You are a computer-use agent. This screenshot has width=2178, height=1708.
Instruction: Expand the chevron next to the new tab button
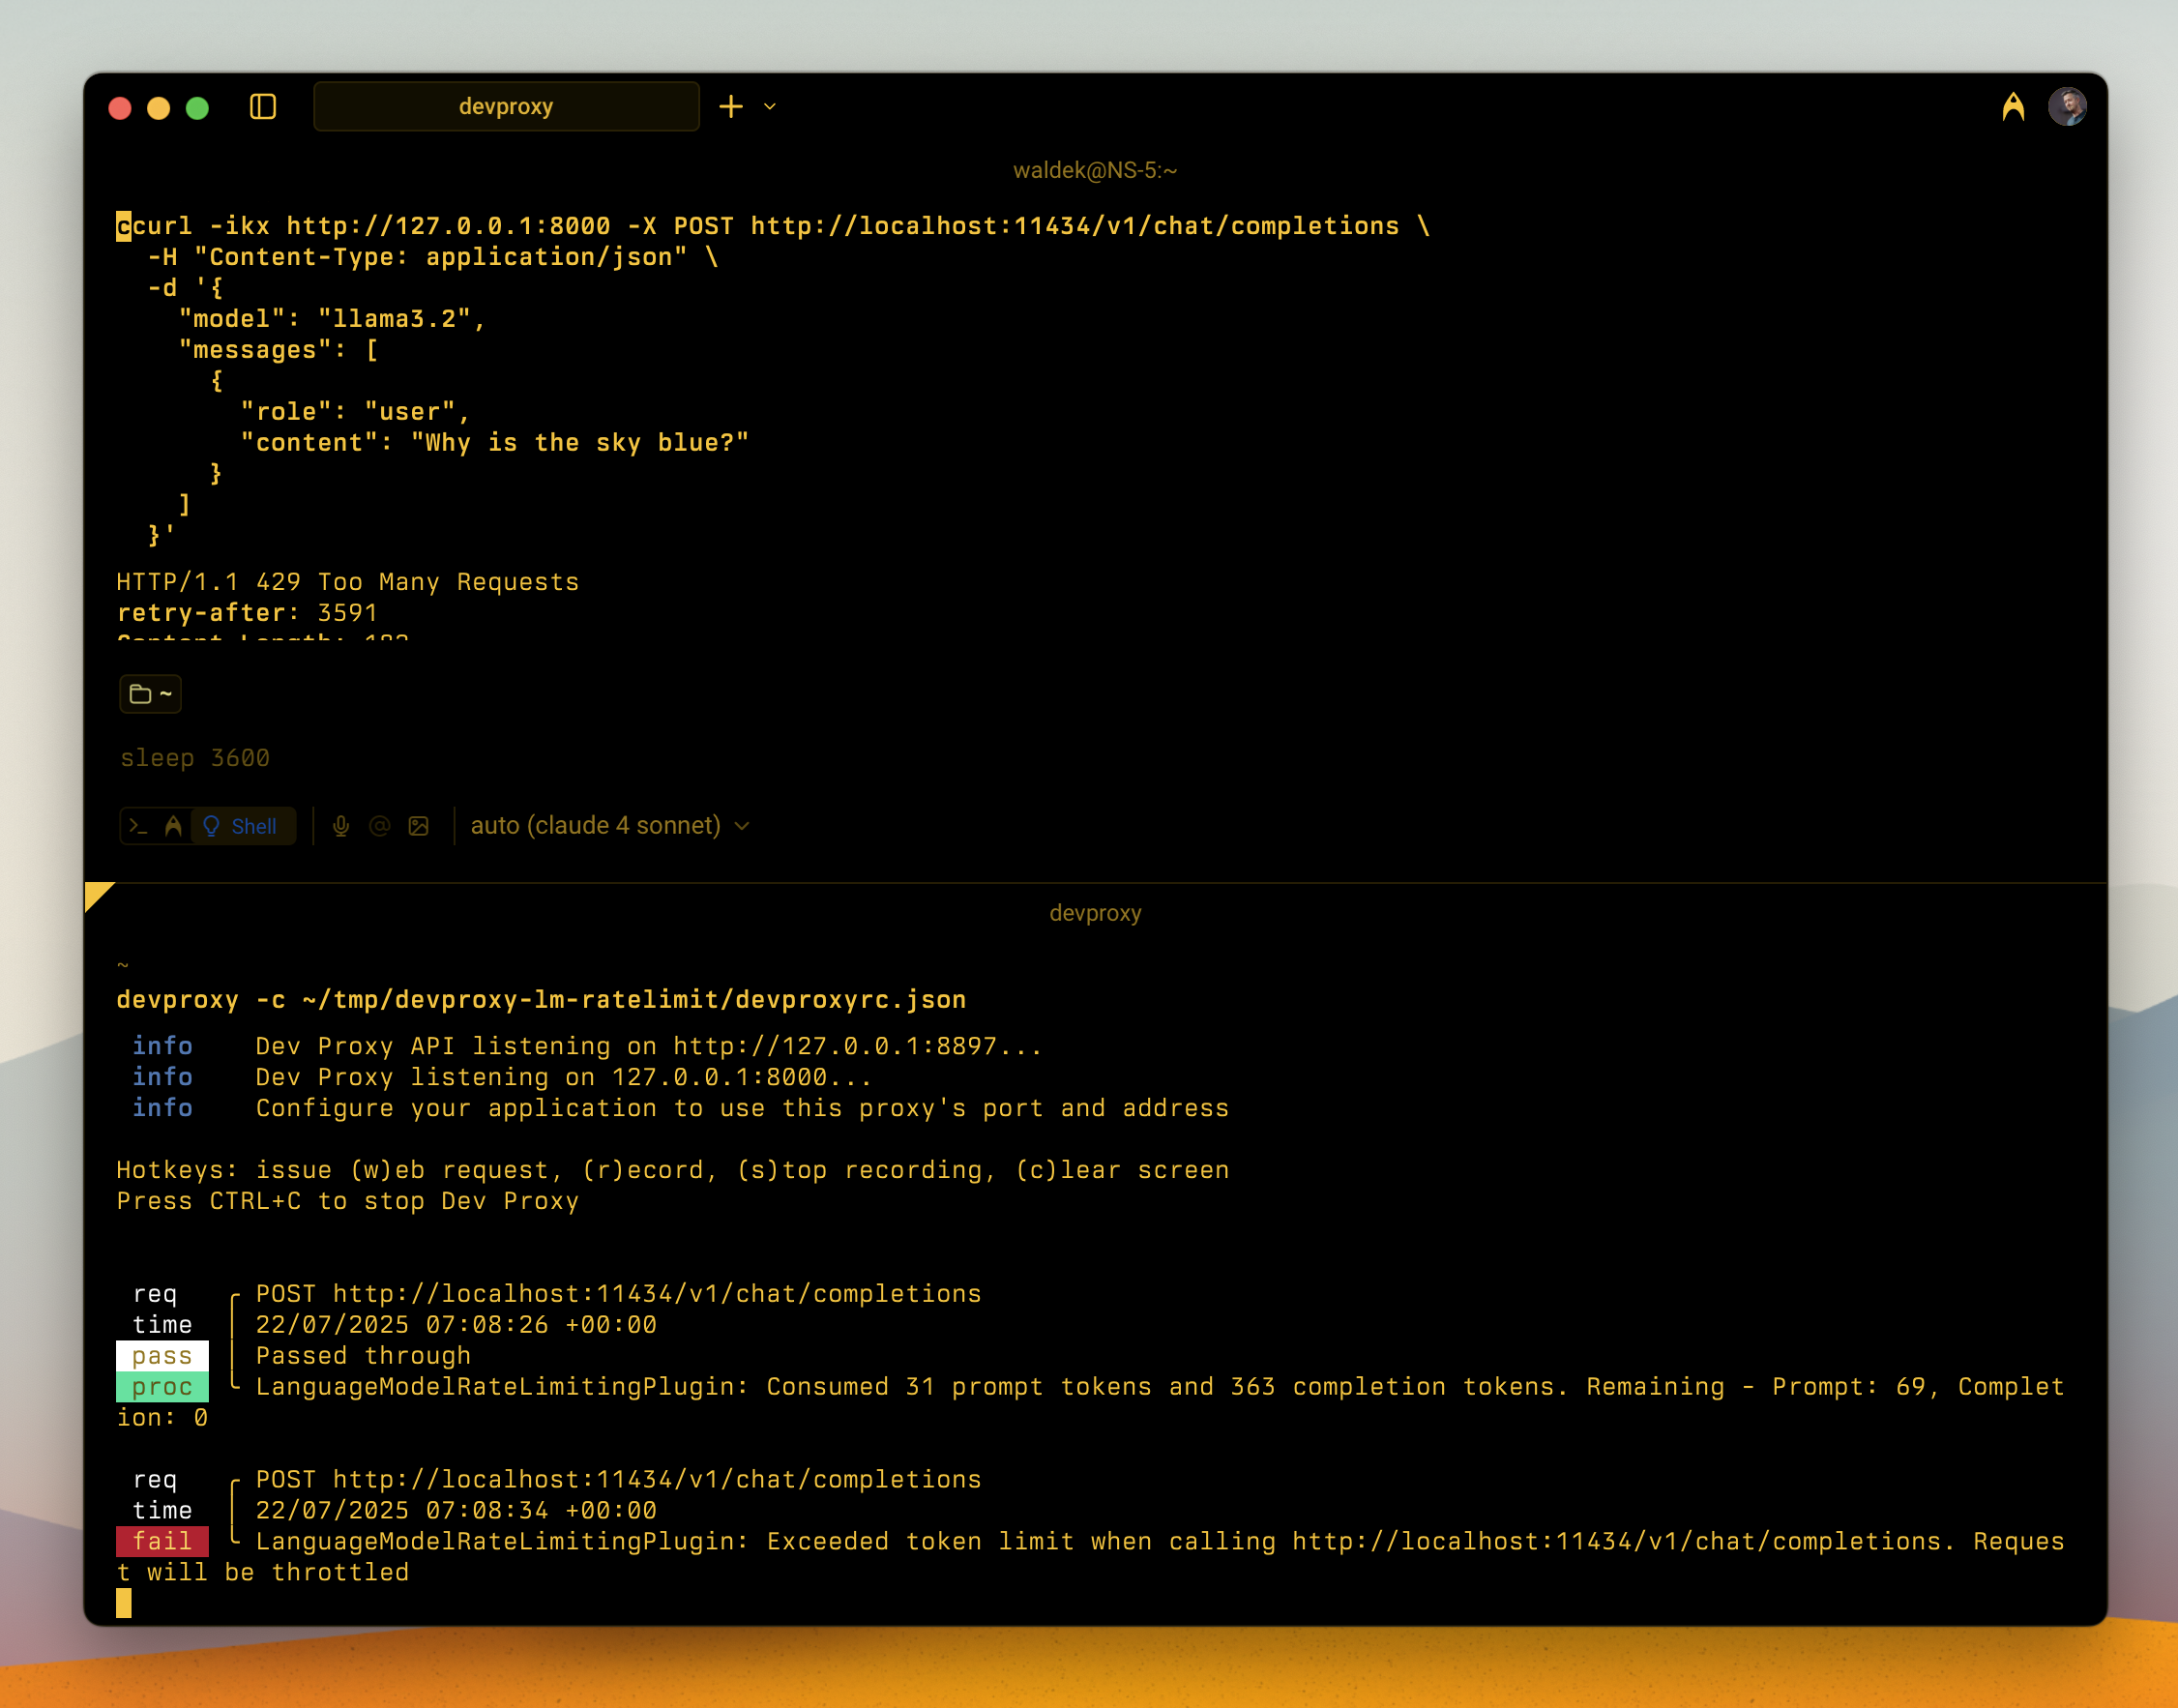[769, 107]
